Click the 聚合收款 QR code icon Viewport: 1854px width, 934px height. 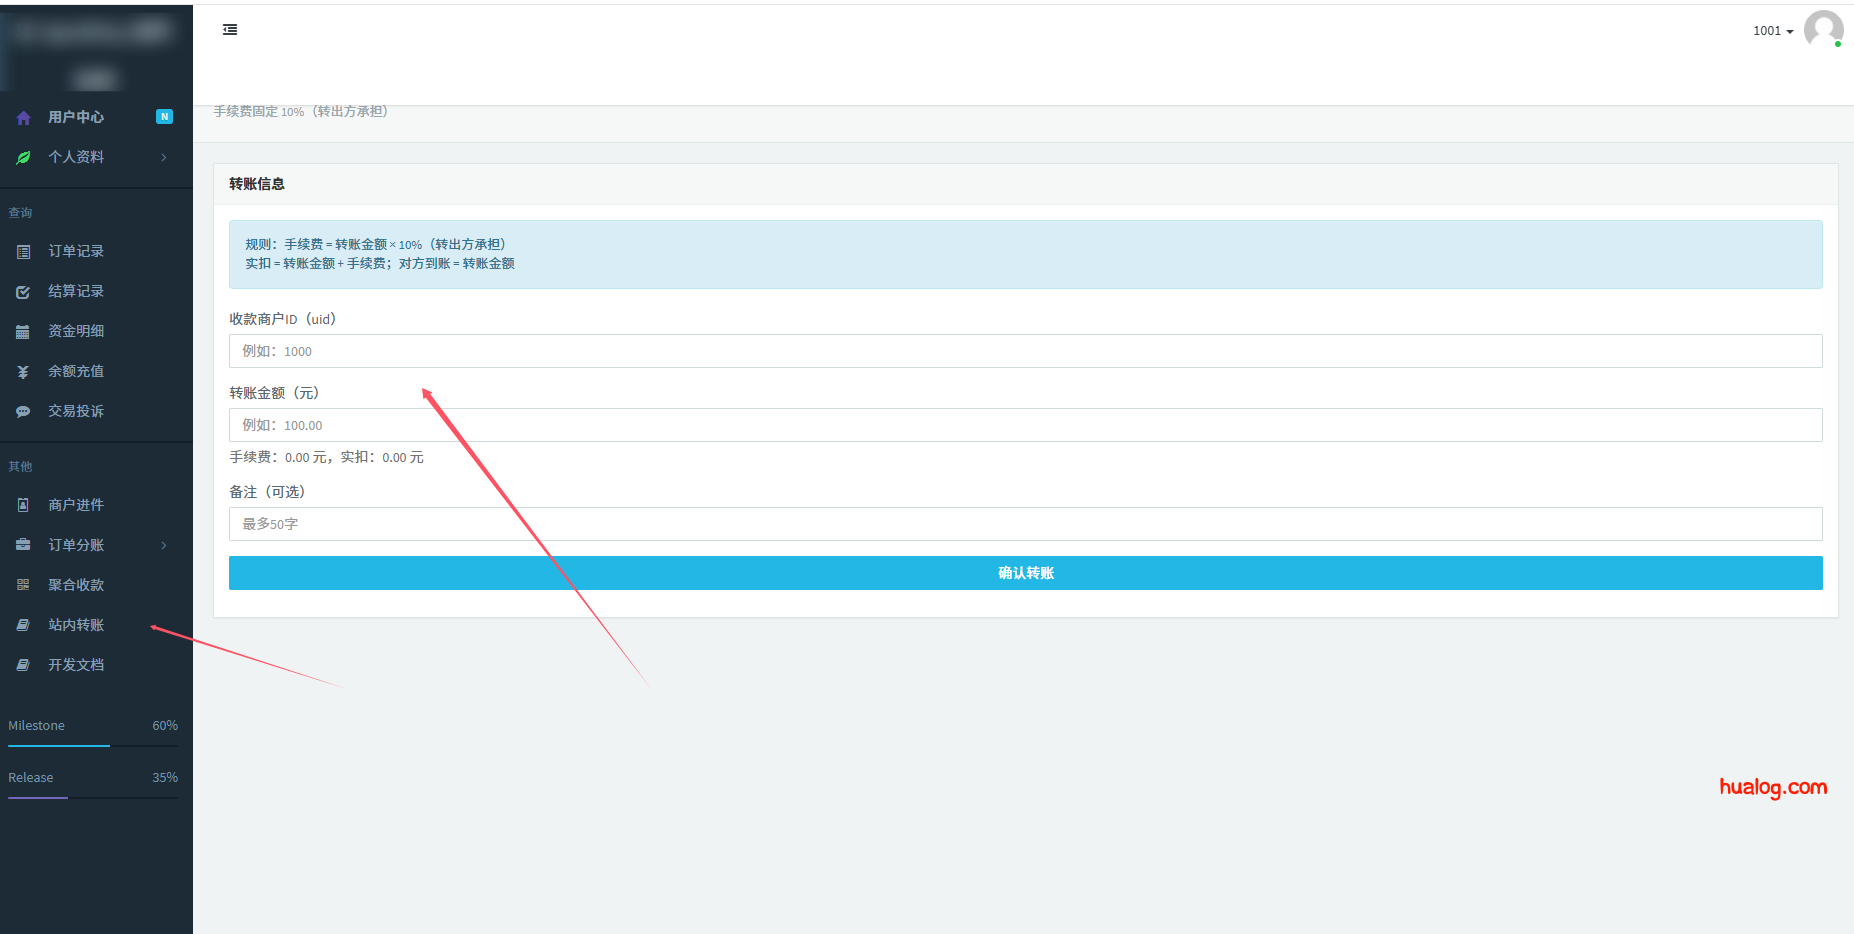click(x=23, y=585)
